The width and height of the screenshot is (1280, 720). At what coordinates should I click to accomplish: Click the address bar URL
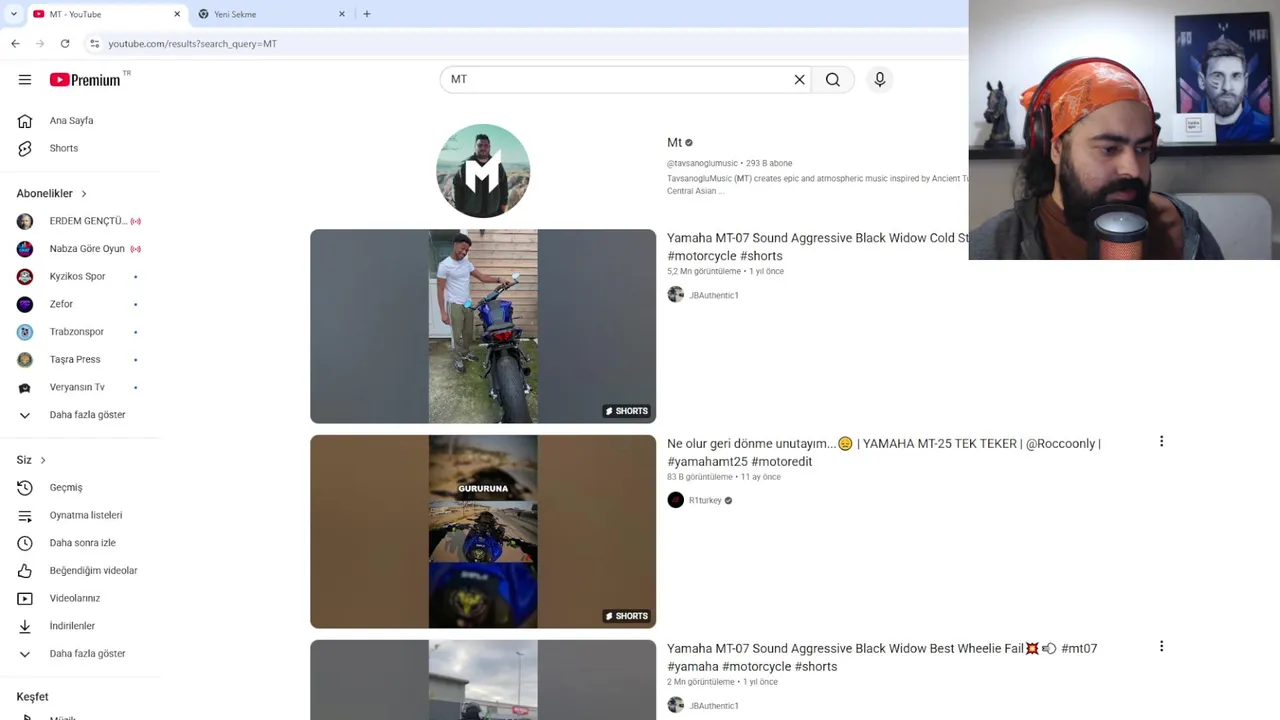[x=193, y=44]
